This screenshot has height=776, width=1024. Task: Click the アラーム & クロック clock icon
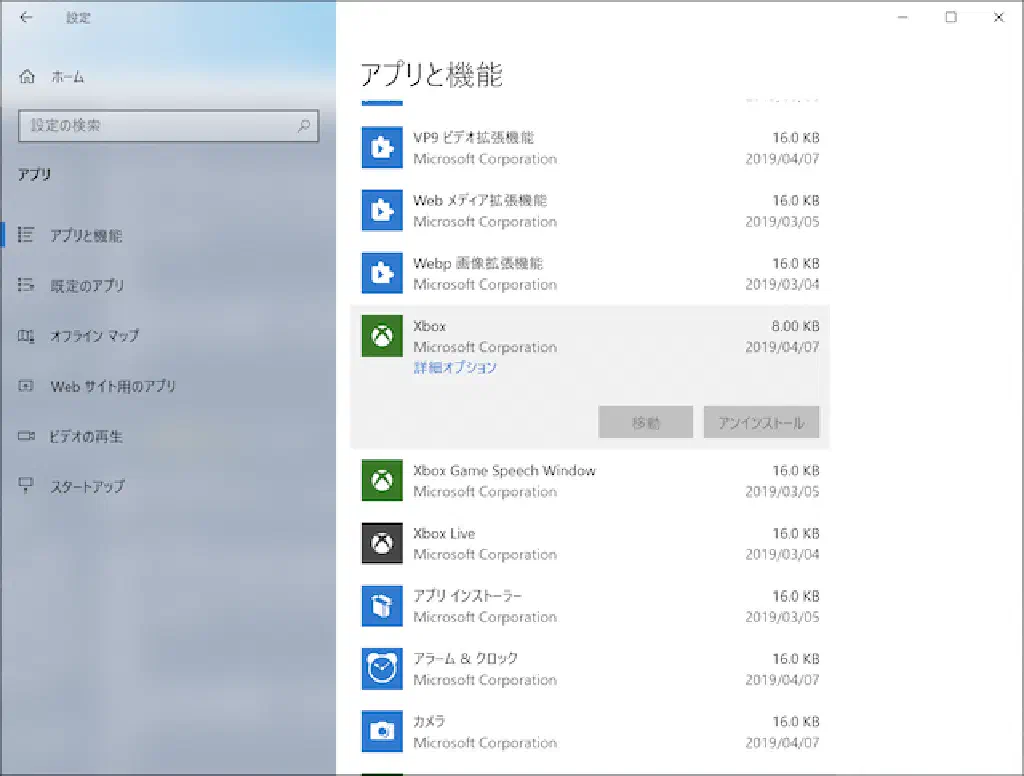(x=381, y=669)
